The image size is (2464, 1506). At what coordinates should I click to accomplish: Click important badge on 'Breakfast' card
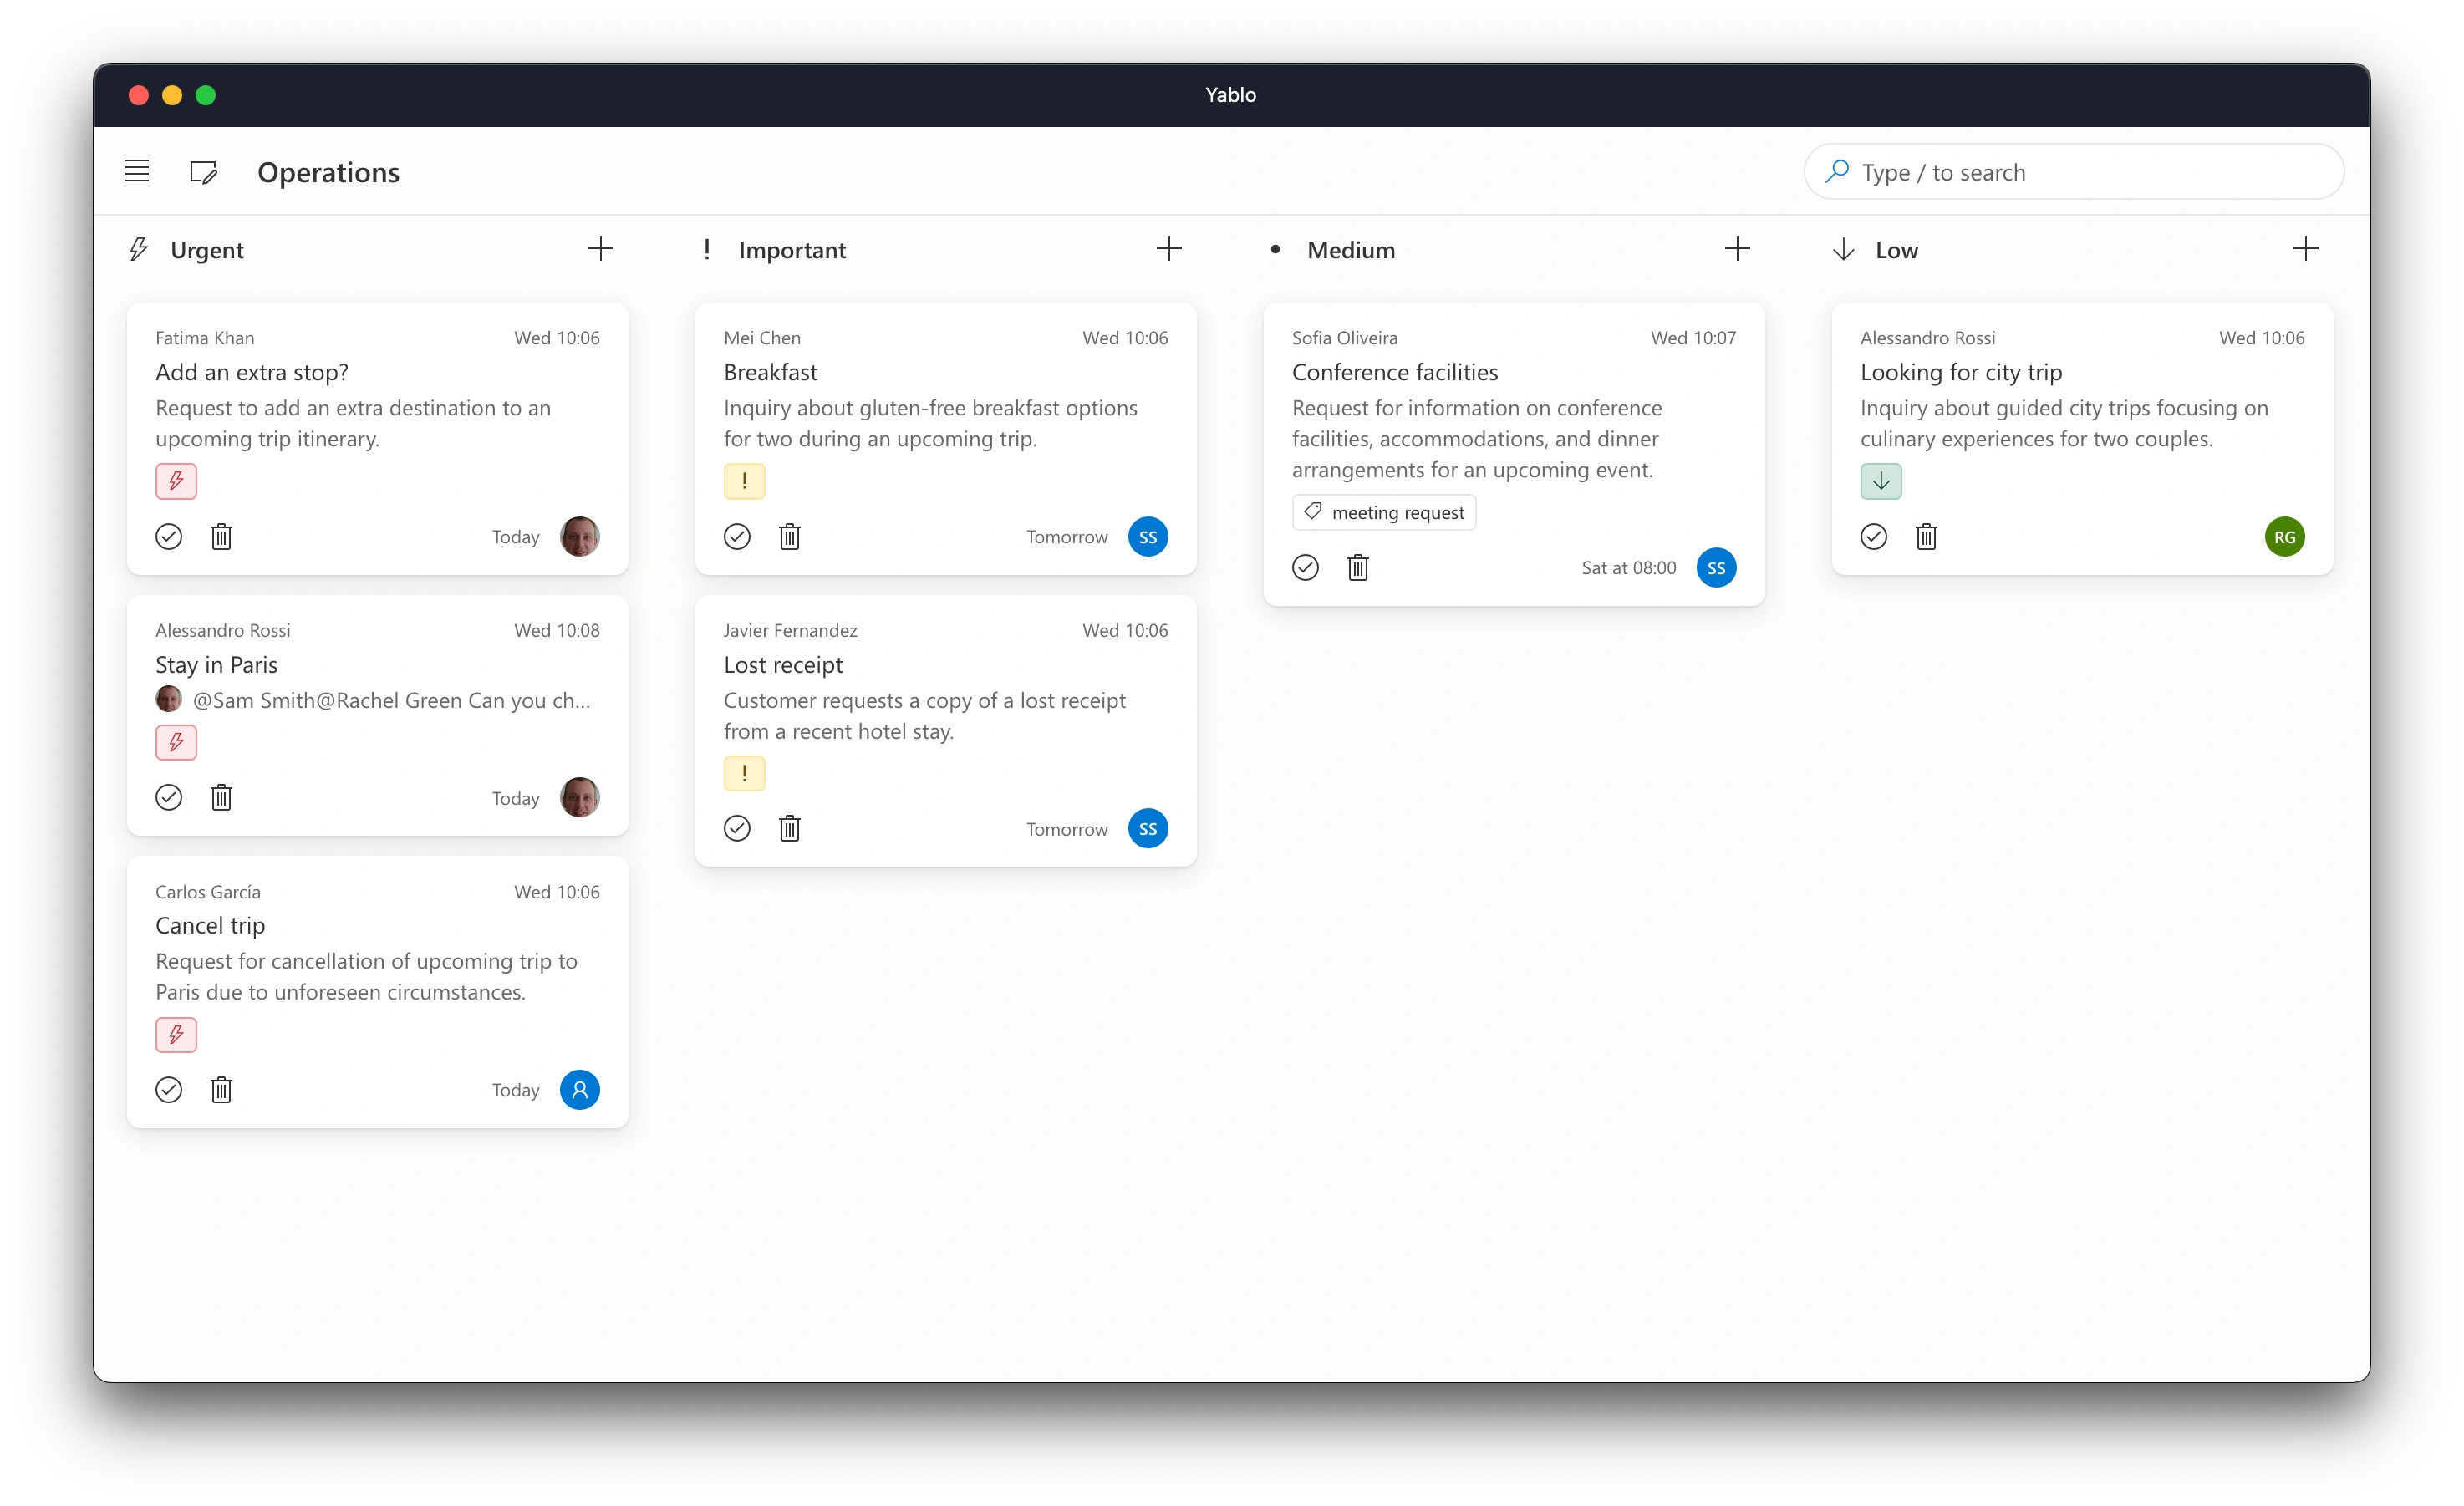click(744, 481)
